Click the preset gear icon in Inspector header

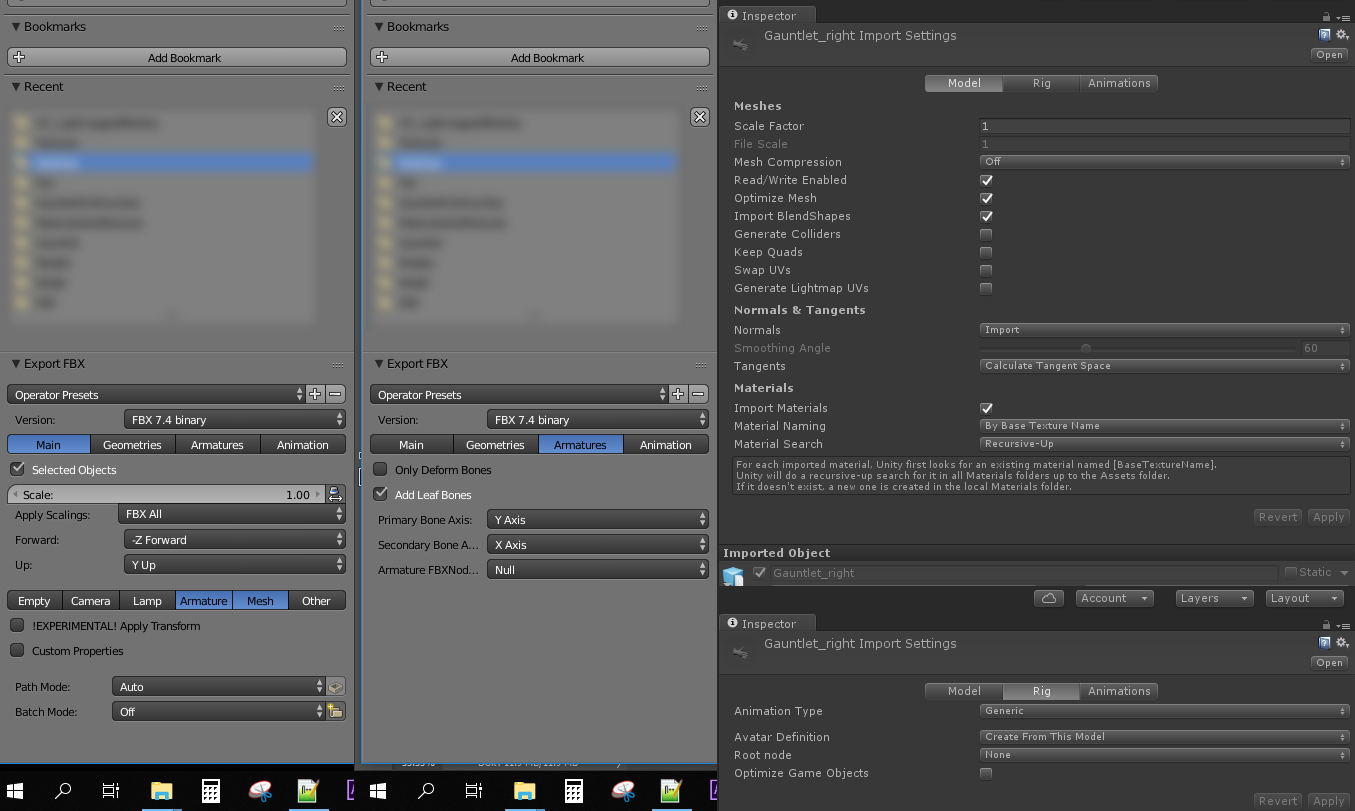click(1342, 34)
